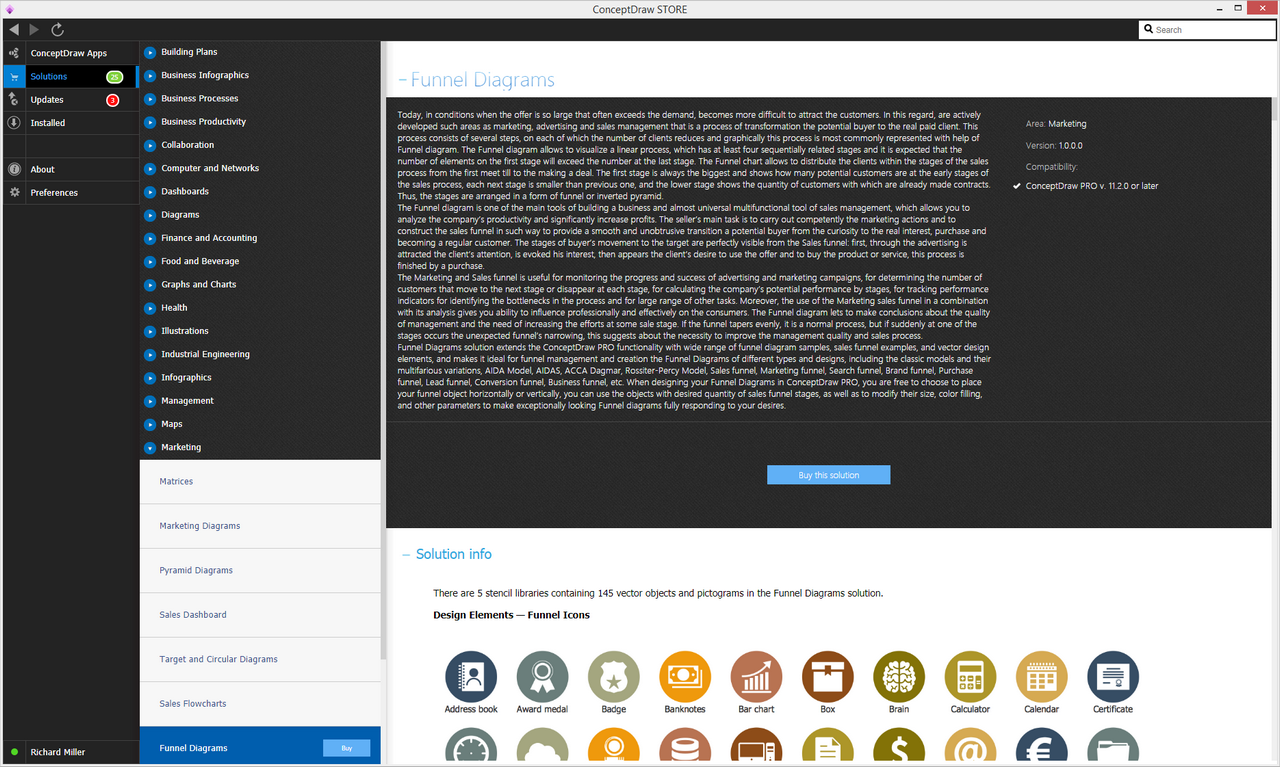1280x767 pixels.
Task: Select the Badge icon
Action: pyautogui.click(x=614, y=676)
